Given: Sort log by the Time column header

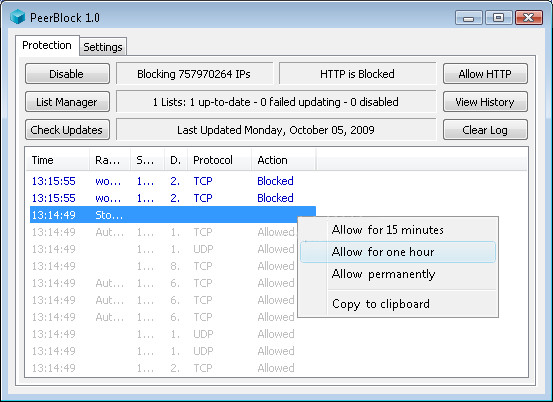Looking at the screenshot, I should click(x=58, y=160).
